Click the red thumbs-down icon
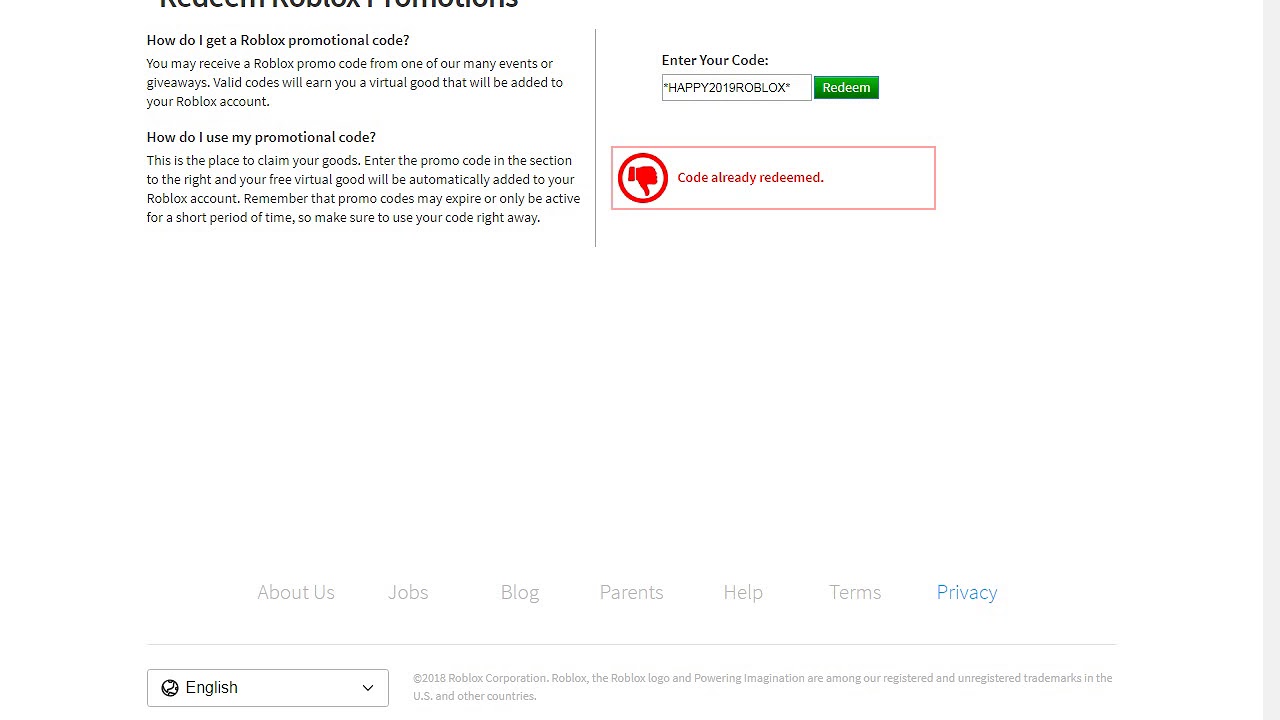This screenshot has height=720, width=1280. click(642, 178)
